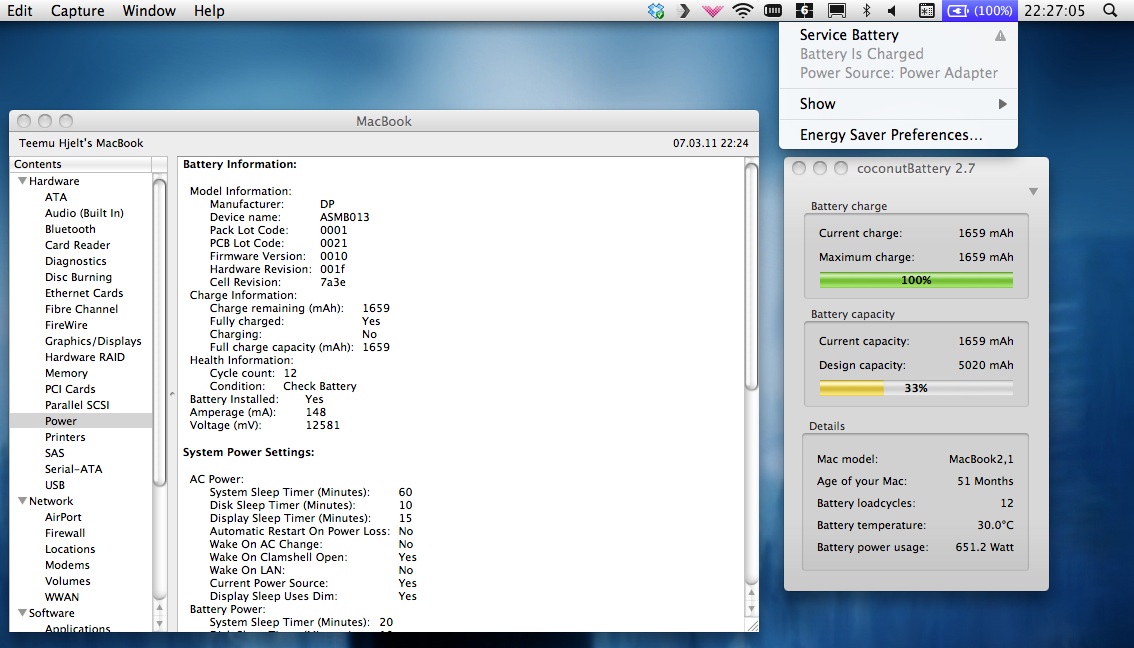Click the green battery charge bar
Viewport: 1134px width, 648px height.
(x=915, y=280)
